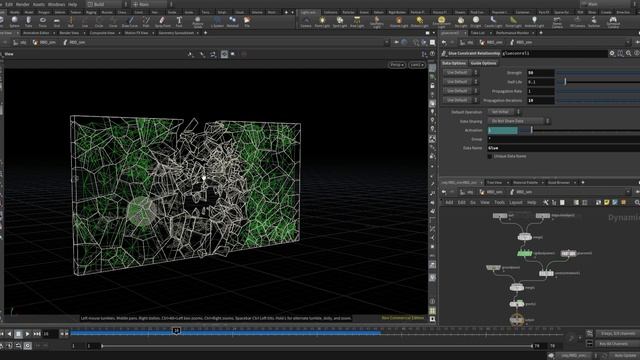Switch to the Composite View tab
The width and height of the screenshot is (640, 360).
pos(102,33)
